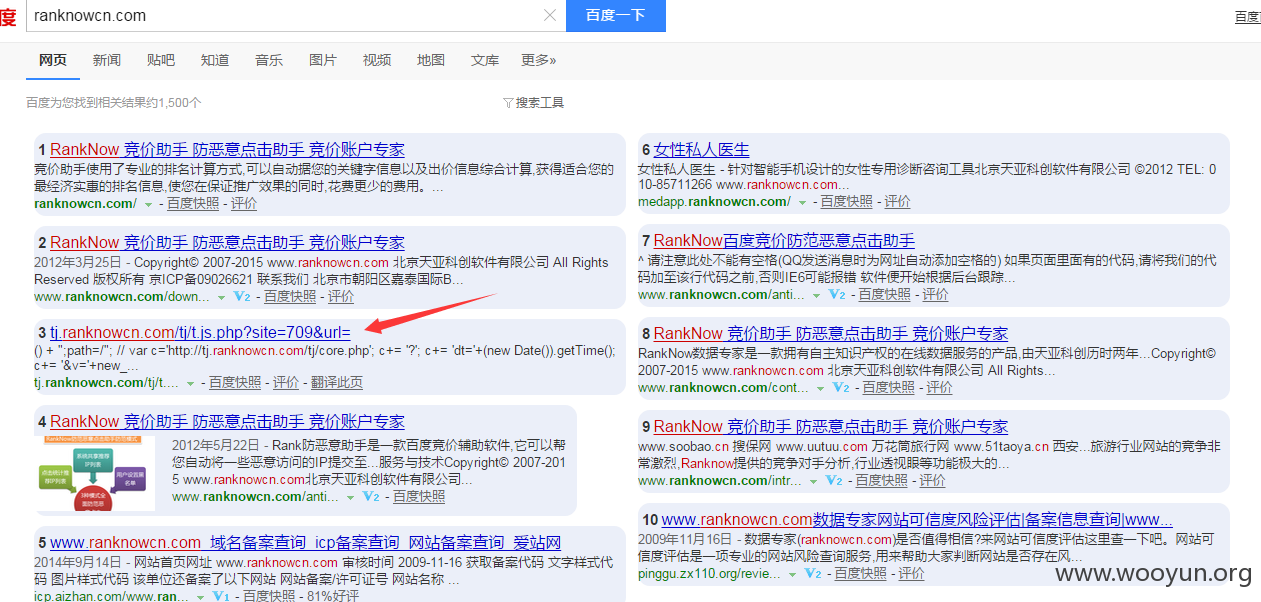Open result 7 RankNow百度竞价防恶意点击助手 link
Image resolution: width=1261 pixels, height=602 pixels.
(784, 241)
